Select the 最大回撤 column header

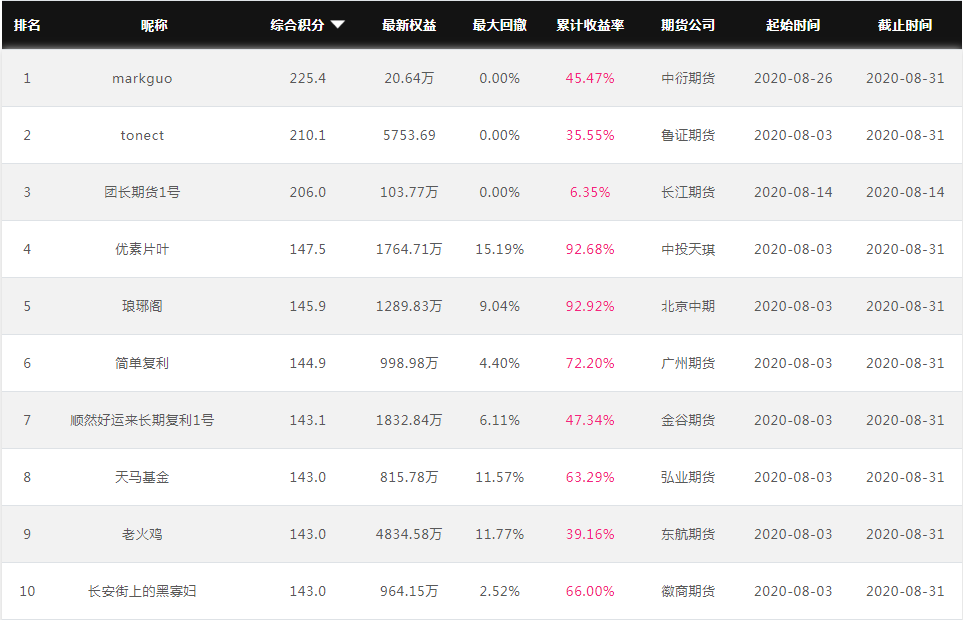499,25
